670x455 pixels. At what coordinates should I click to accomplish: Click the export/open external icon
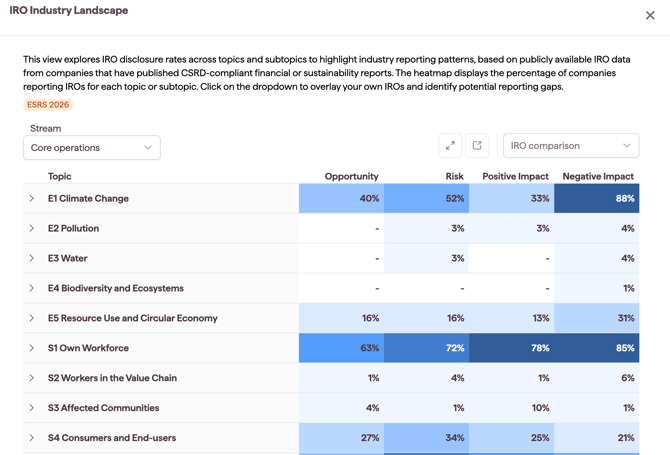click(x=477, y=146)
